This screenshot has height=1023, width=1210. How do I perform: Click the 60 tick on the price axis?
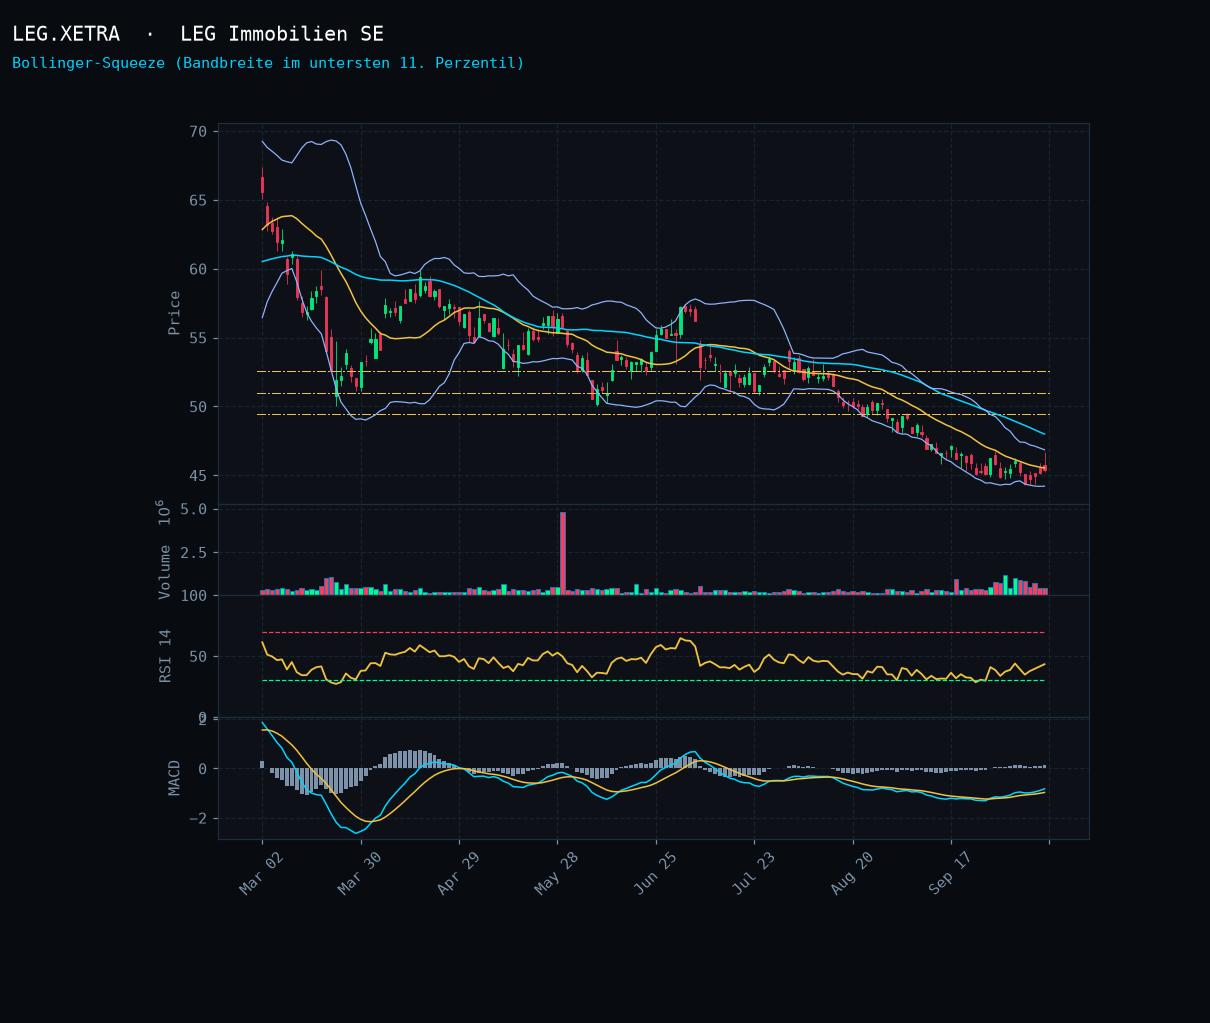tap(198, 269)
